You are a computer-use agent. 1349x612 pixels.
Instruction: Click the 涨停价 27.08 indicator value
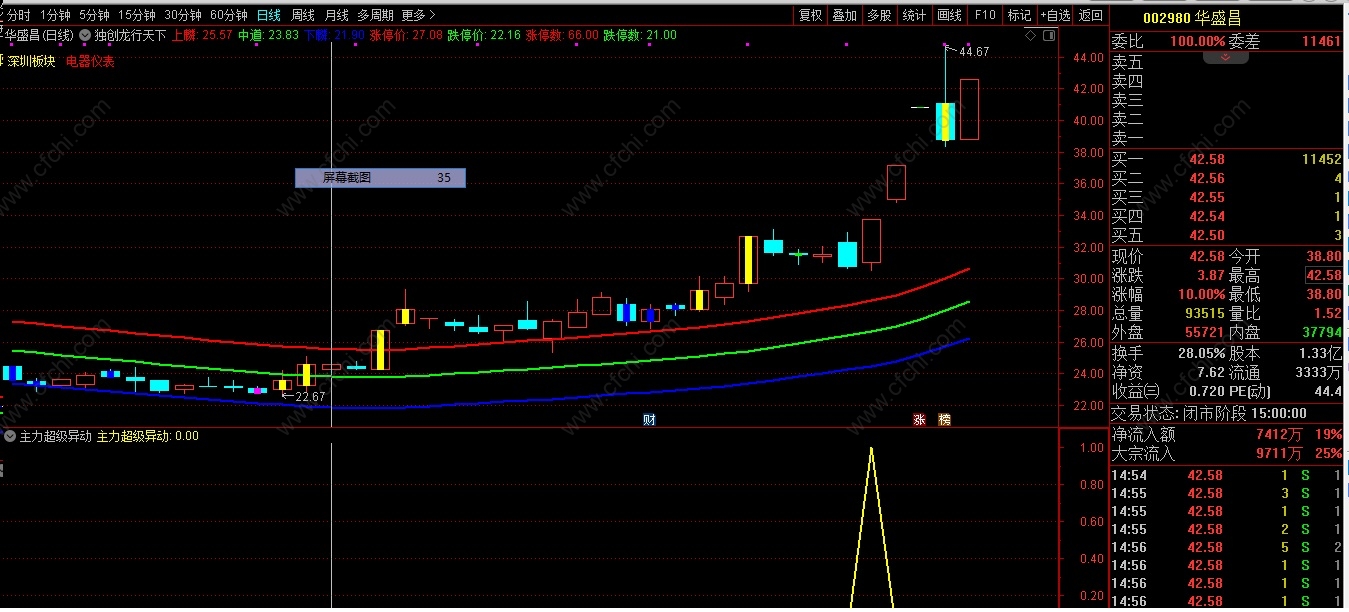click(406, 35)
